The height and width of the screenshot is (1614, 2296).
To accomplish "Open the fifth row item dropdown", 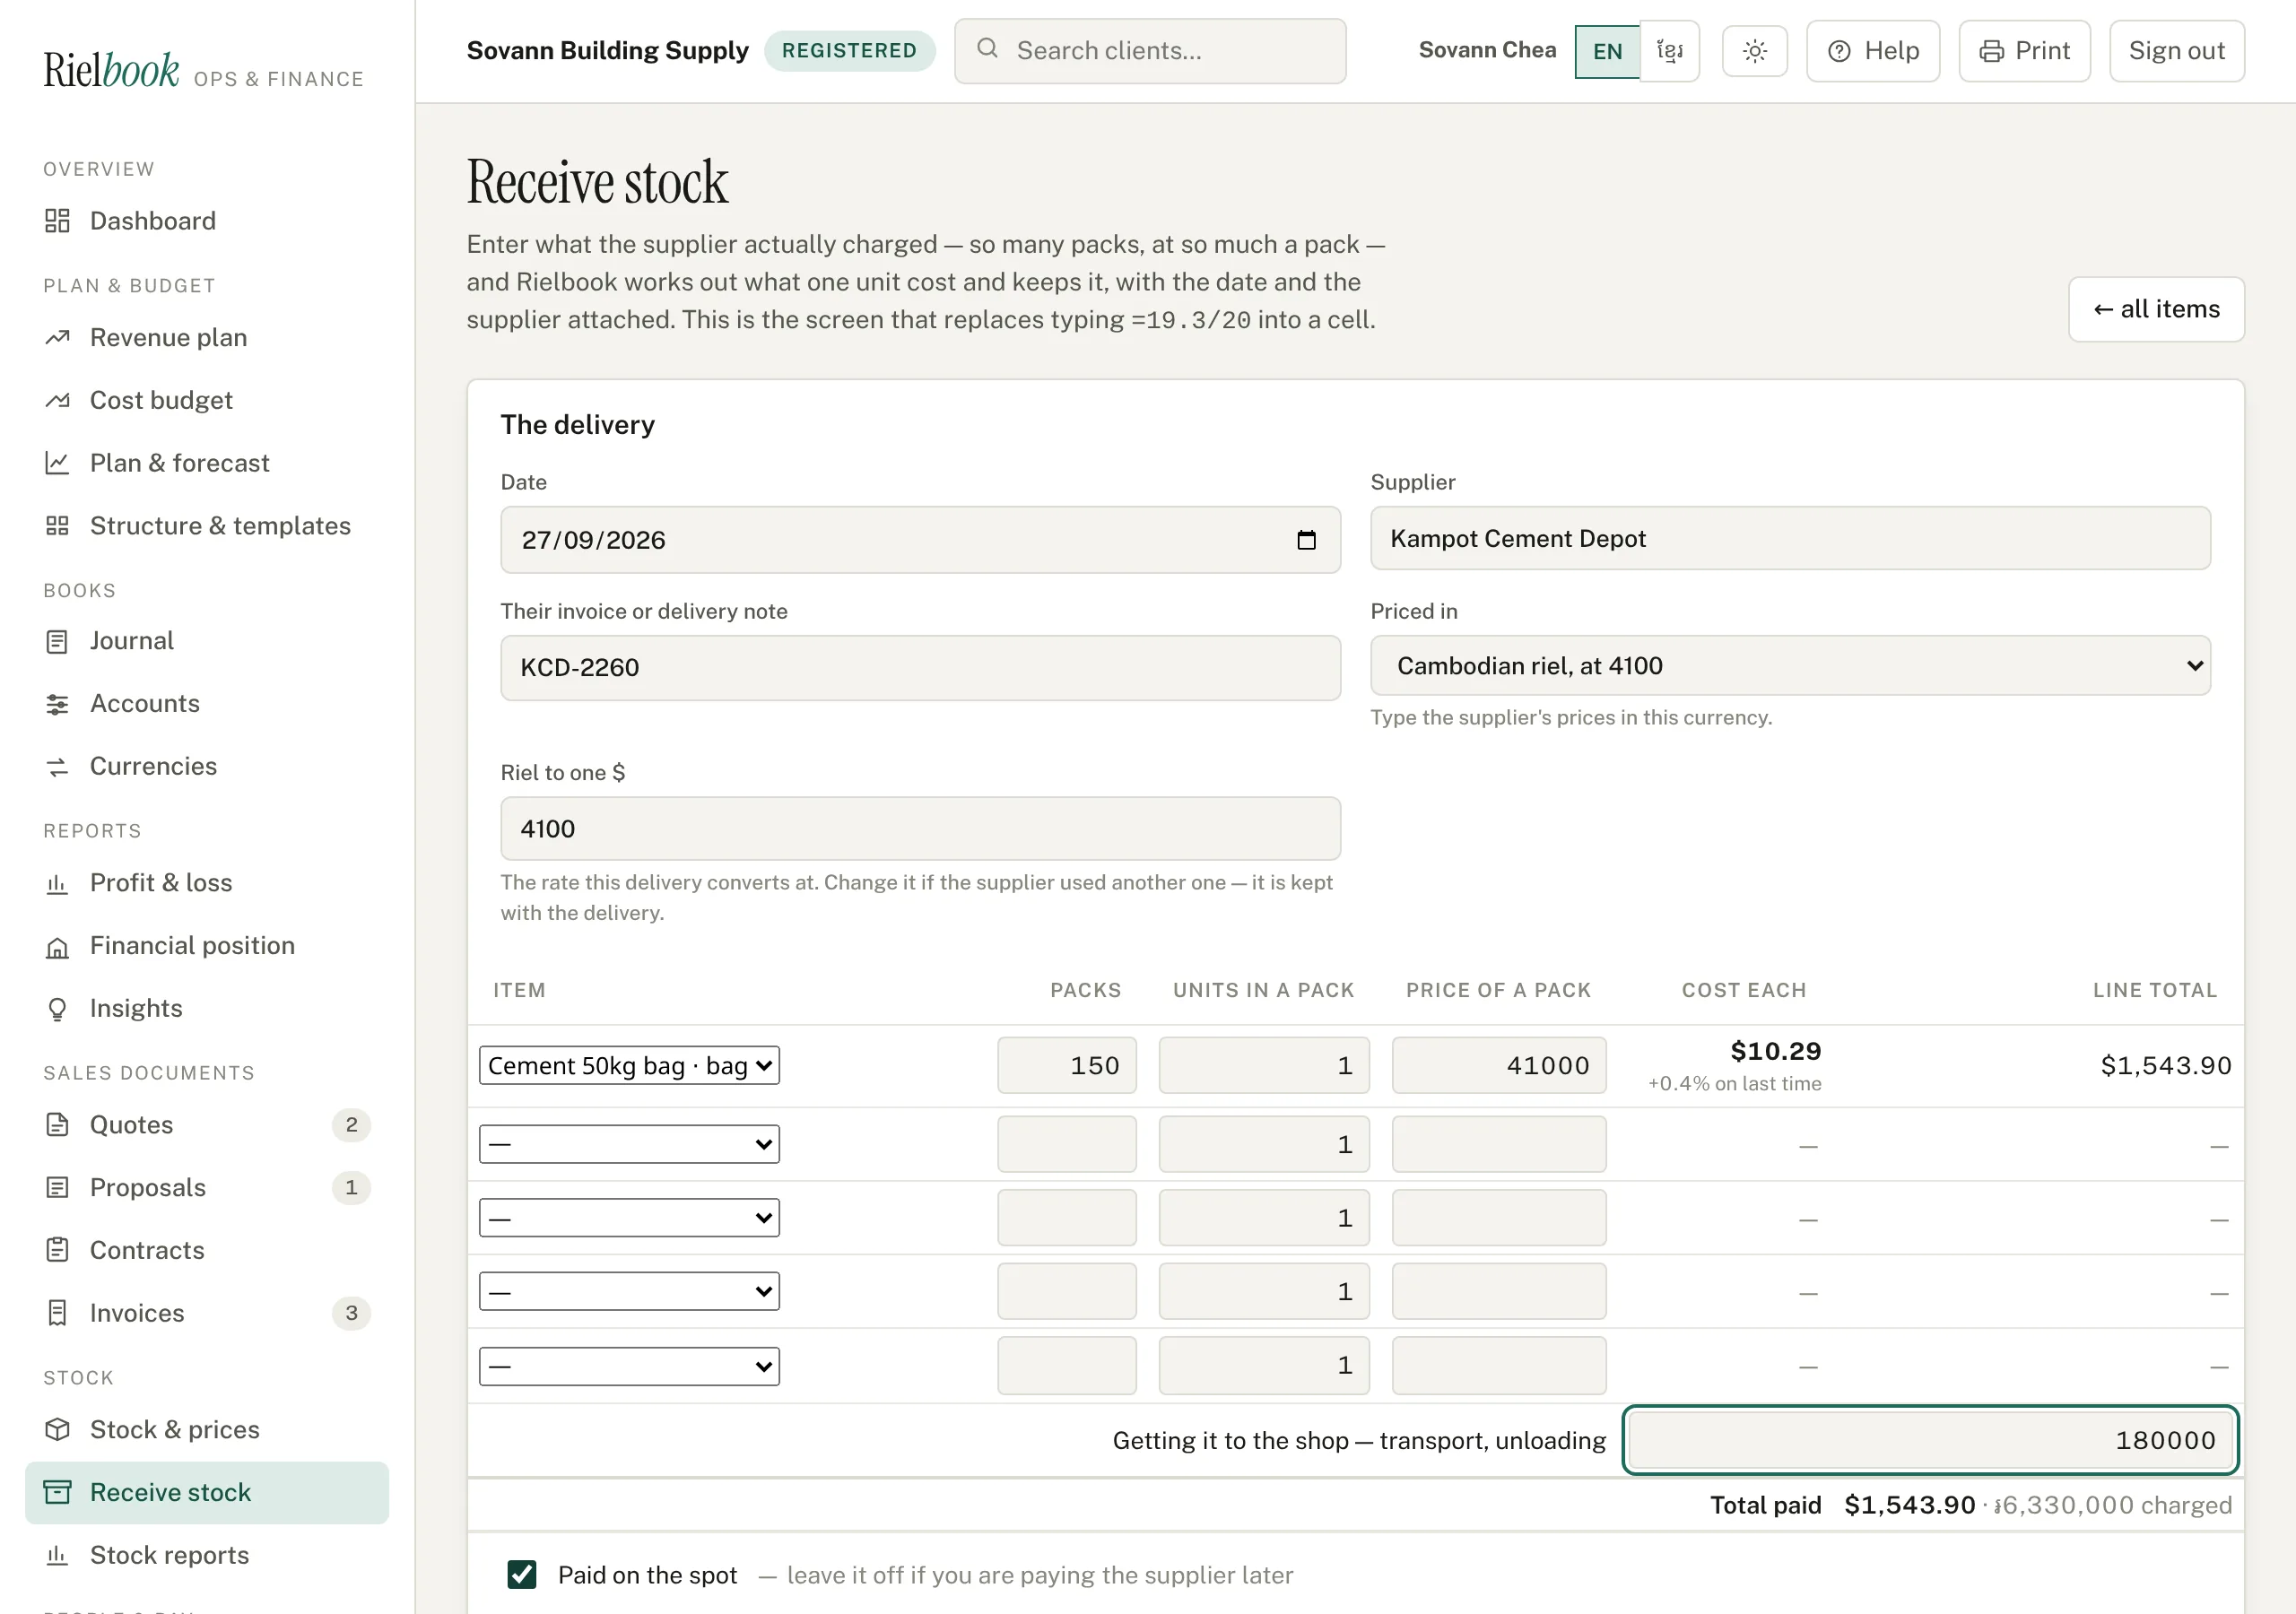I will tap(629, 1366).
